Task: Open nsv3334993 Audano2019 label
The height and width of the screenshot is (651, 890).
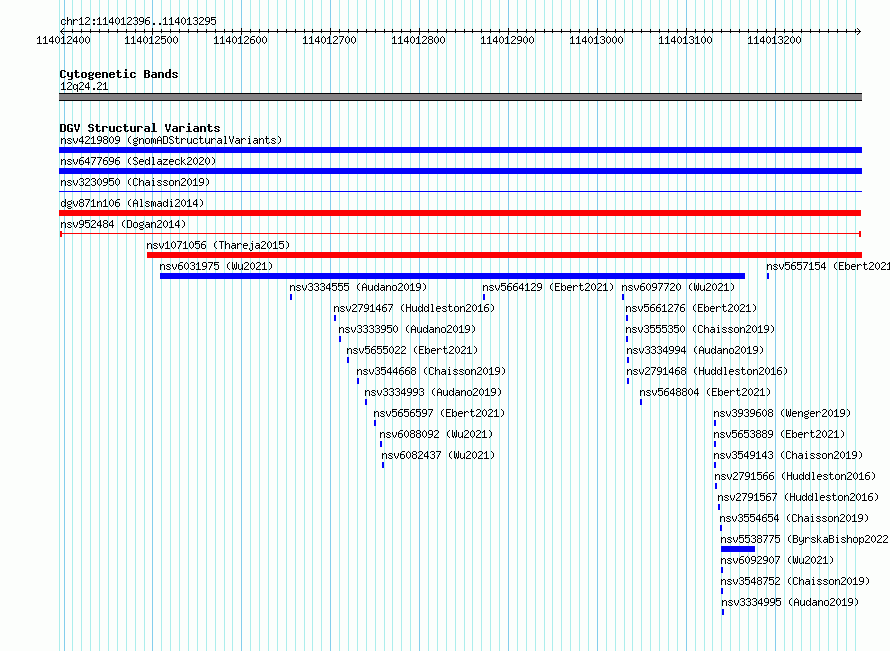Action: click(x=433, y=392)
